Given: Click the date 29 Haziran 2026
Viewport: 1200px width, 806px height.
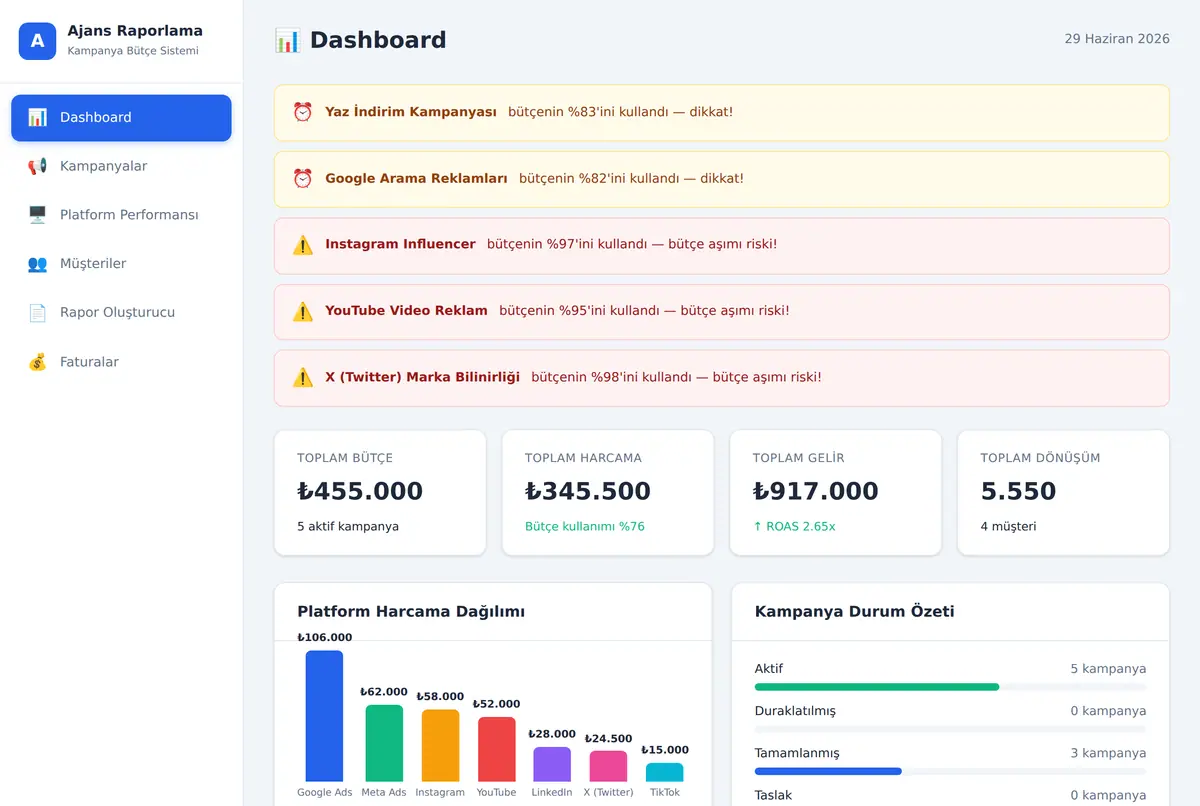Looking at the screenshot, I should (1117, 39).
